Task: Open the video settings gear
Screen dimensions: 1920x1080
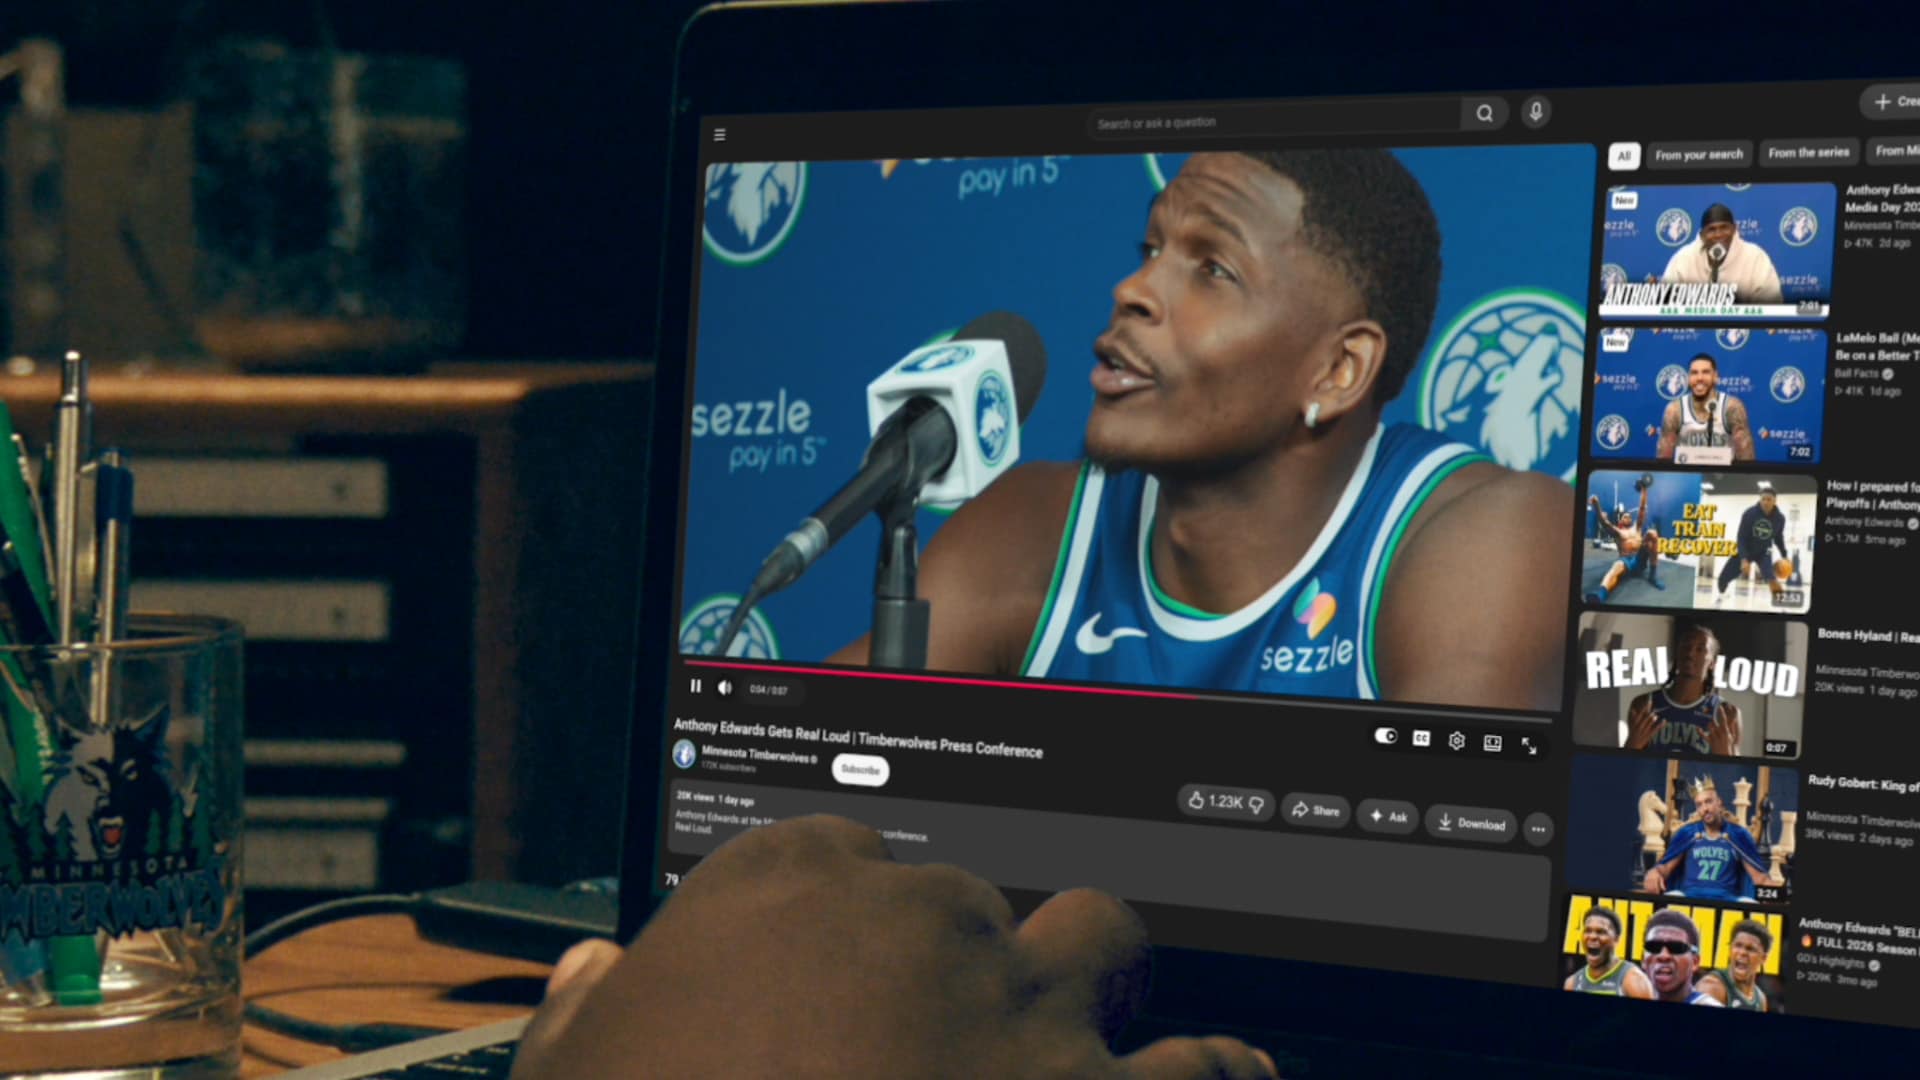Action: (x=1457, y=740)
